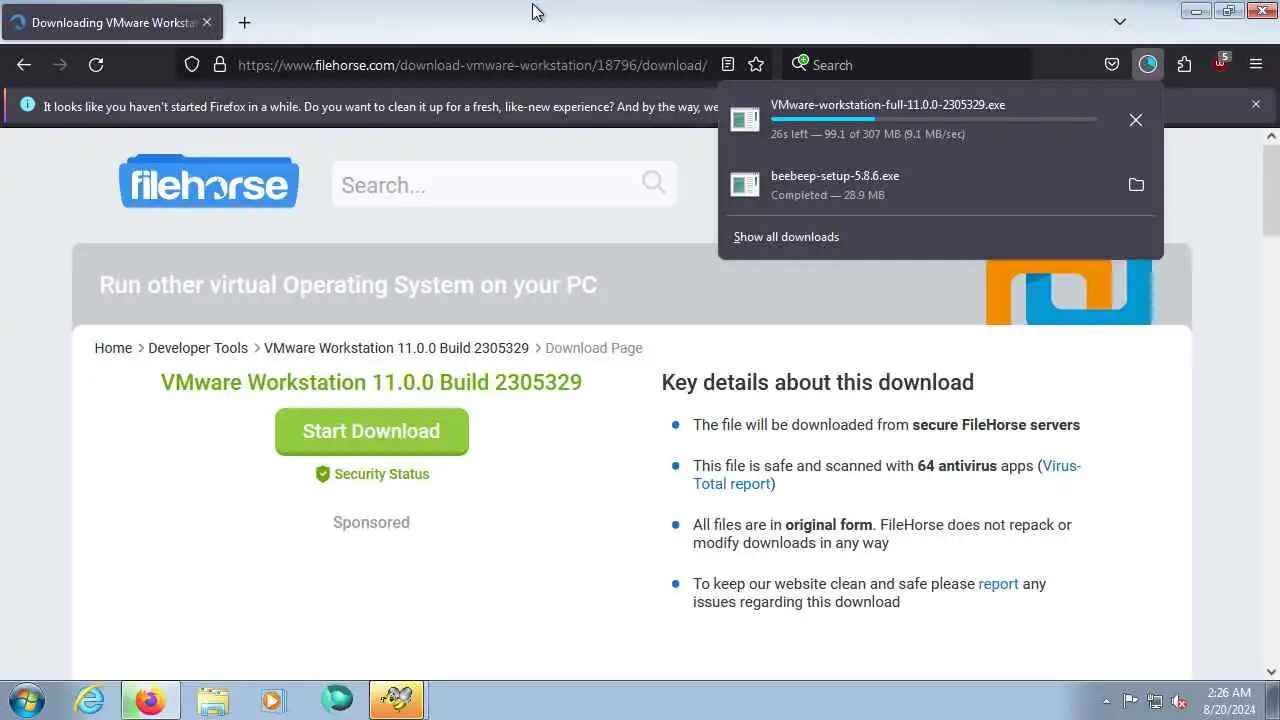Viewport: 1280px width, 720px height.
Task: Open a new tab
Action: point(244,22)
